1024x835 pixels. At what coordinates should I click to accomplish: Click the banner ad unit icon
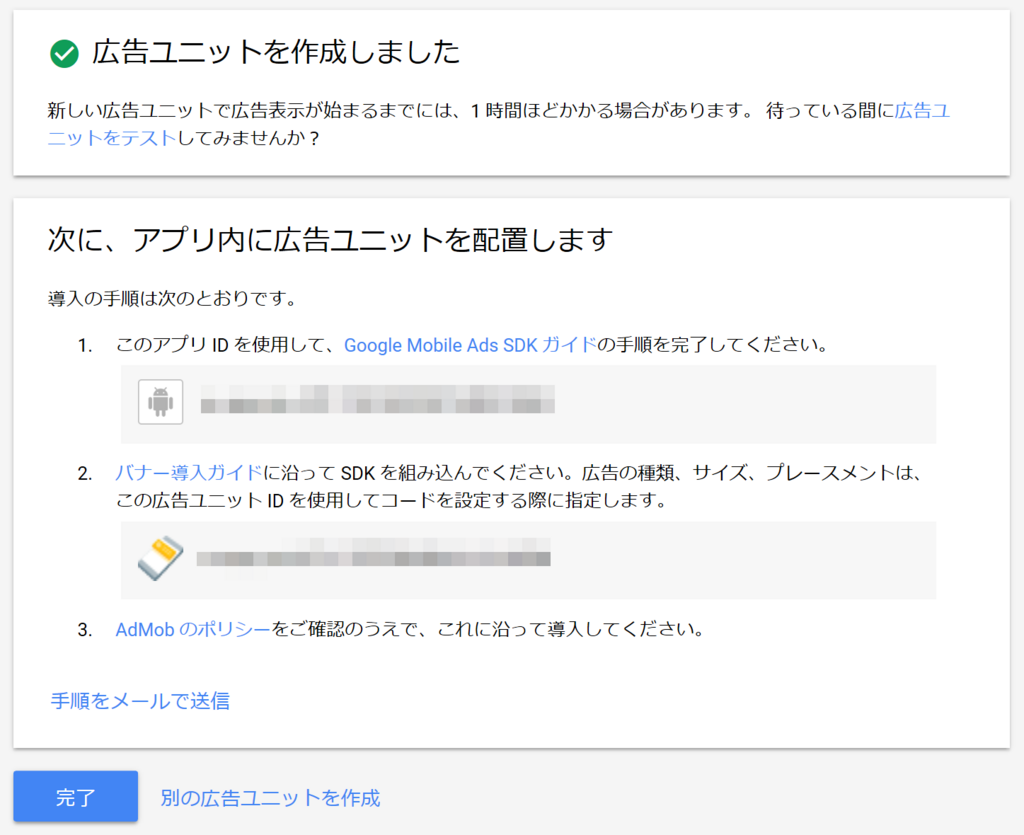(162, 560)
